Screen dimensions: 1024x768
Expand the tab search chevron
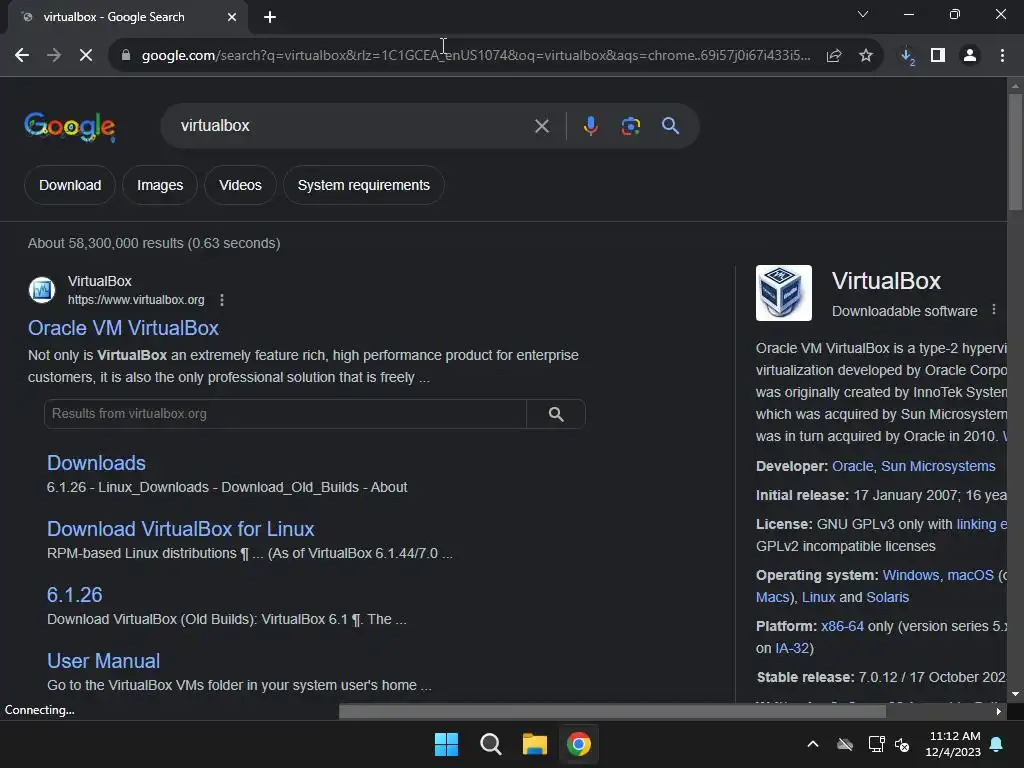tap(863, 14)
